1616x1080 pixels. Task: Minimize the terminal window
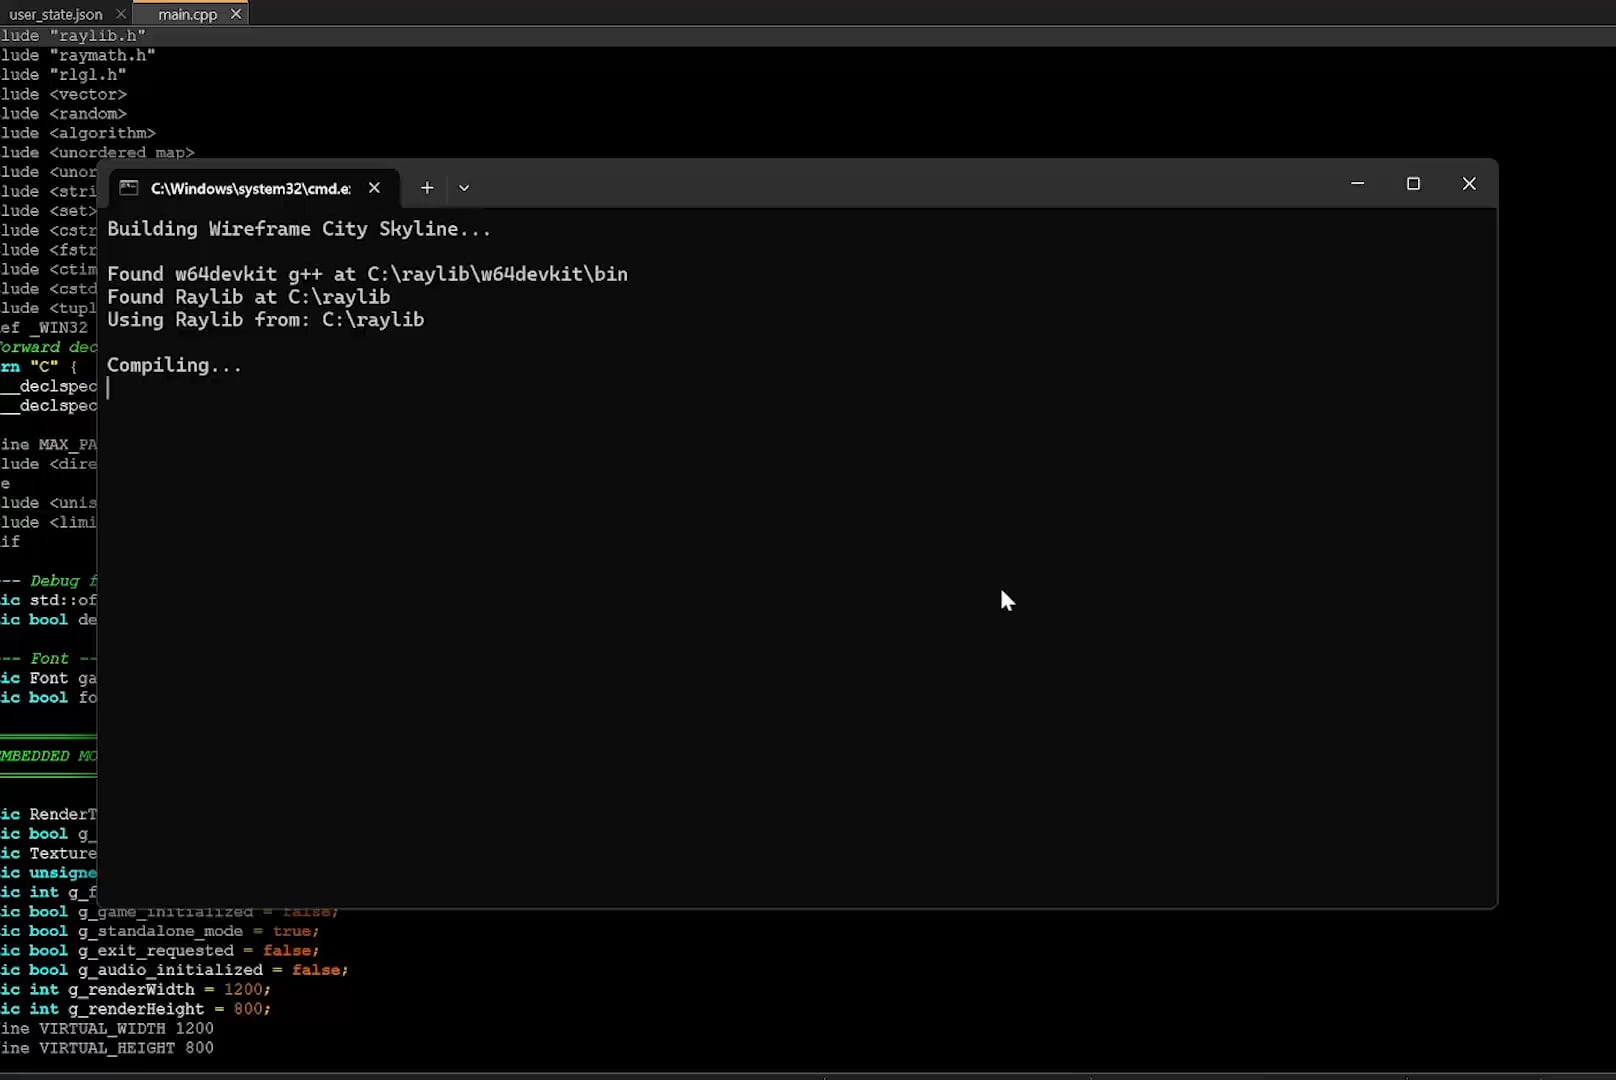coord(1357,184)
